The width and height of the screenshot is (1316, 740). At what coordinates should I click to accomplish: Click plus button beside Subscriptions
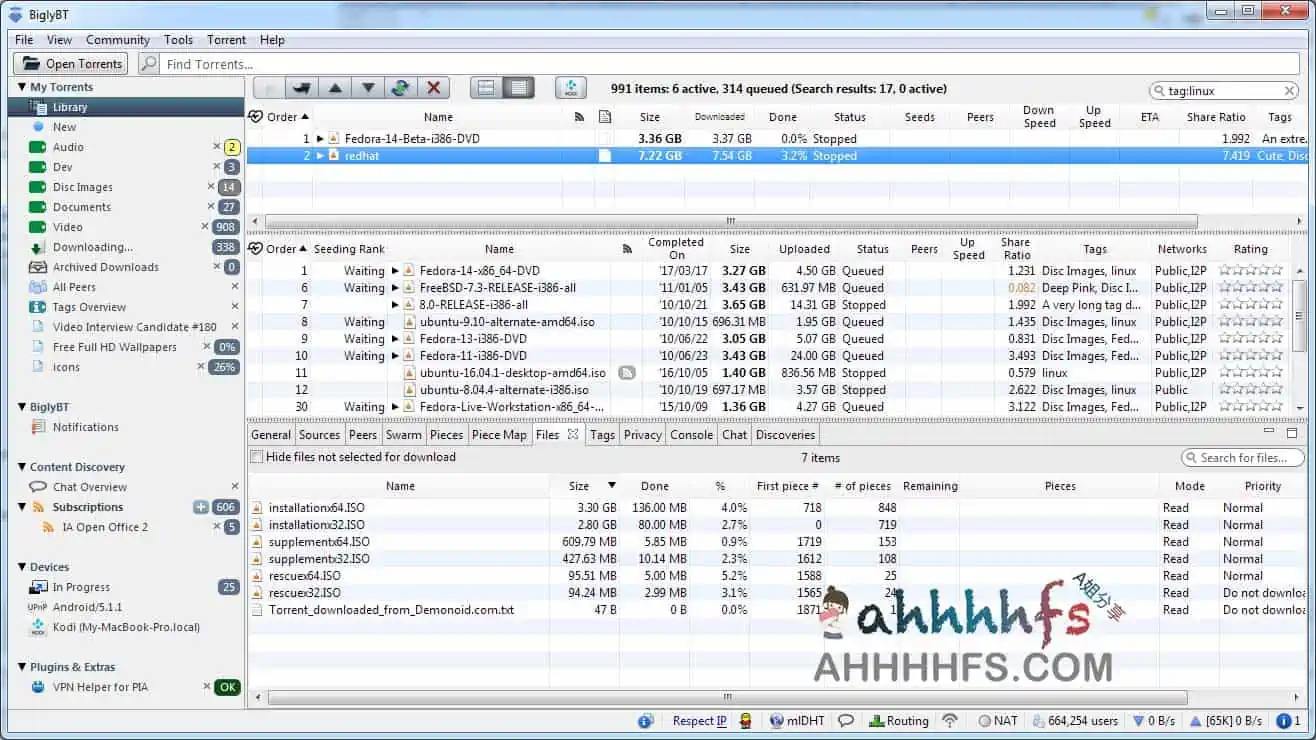(200, 507)
